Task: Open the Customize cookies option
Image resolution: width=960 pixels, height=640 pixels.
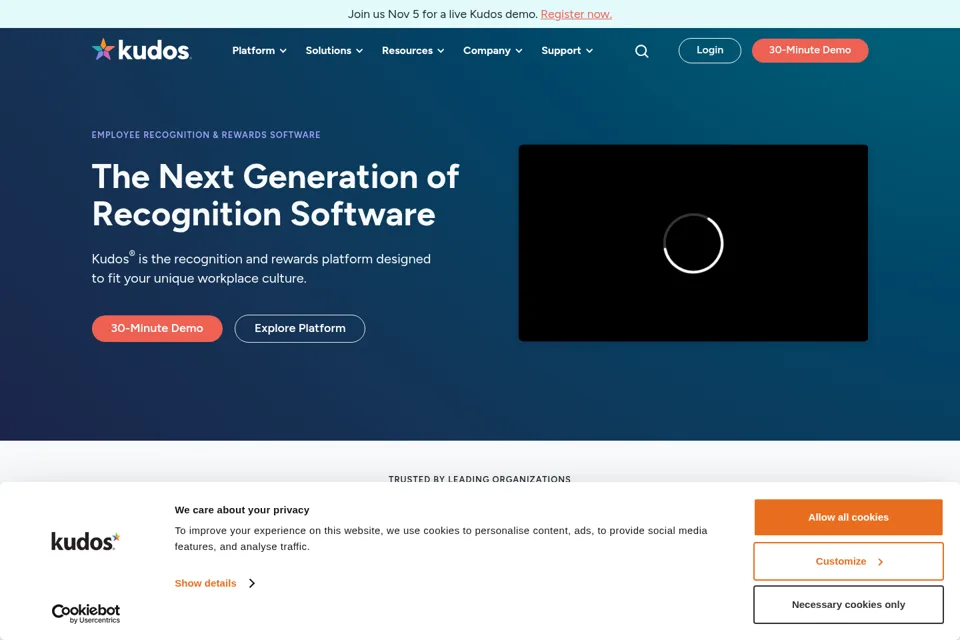Action: (848, 561)
